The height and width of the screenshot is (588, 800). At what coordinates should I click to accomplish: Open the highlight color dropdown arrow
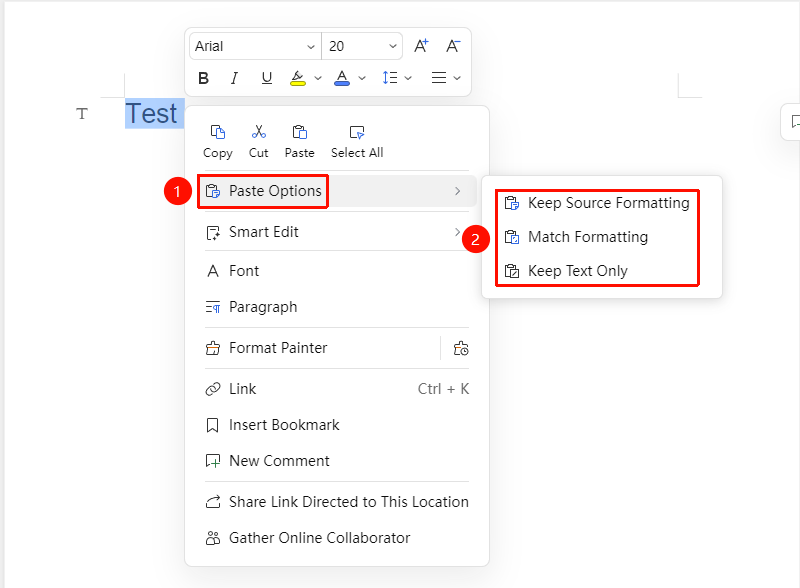[318, 78]
